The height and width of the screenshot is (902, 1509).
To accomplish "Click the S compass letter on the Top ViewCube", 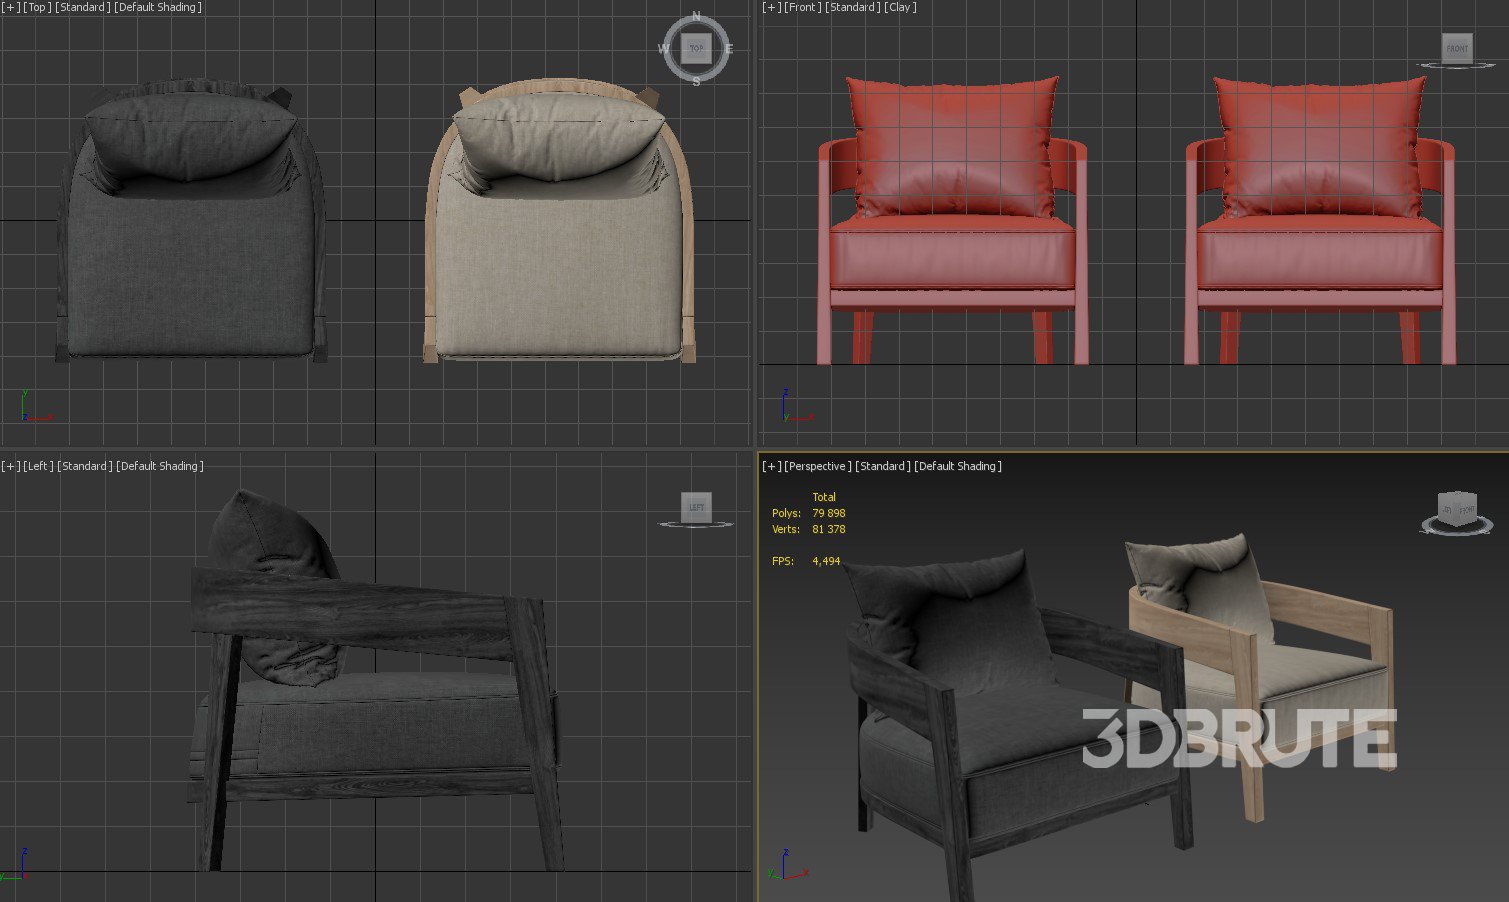I will coord(697,81).
